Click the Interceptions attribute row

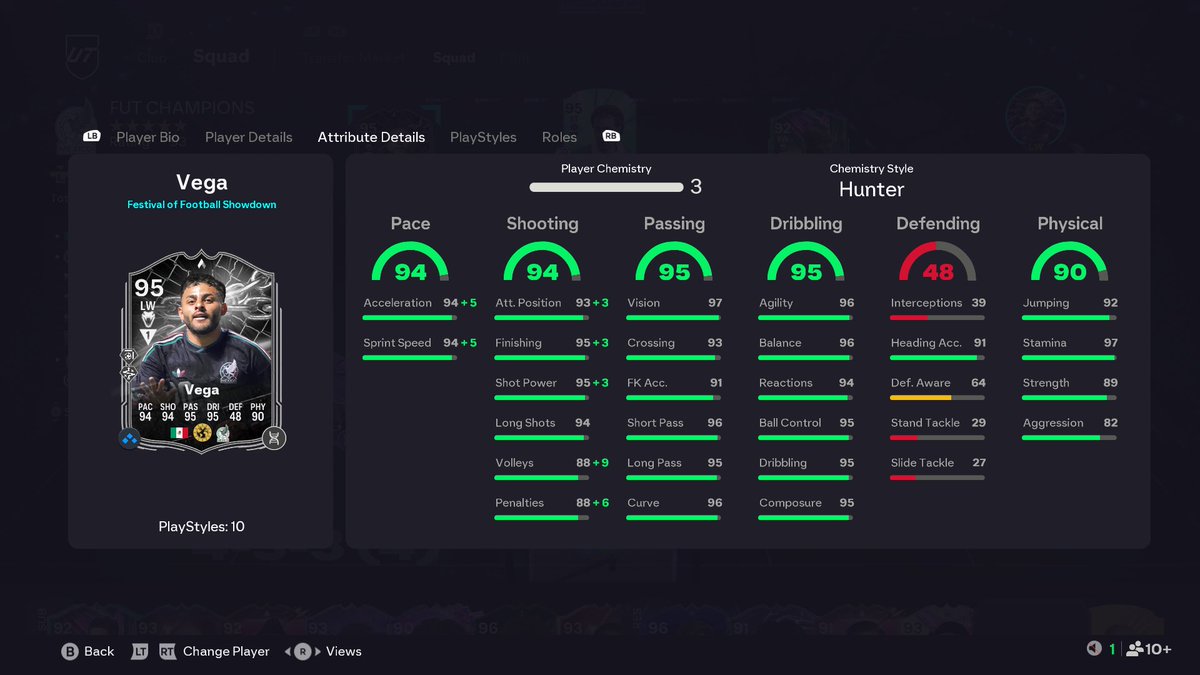tap(938, 307)
